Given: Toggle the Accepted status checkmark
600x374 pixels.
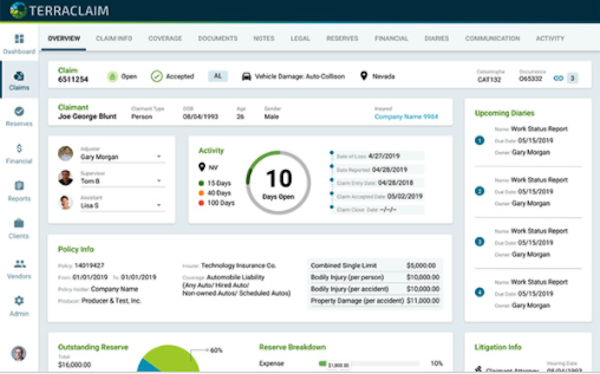Looking at the screenshot, I should coord(157,76).
